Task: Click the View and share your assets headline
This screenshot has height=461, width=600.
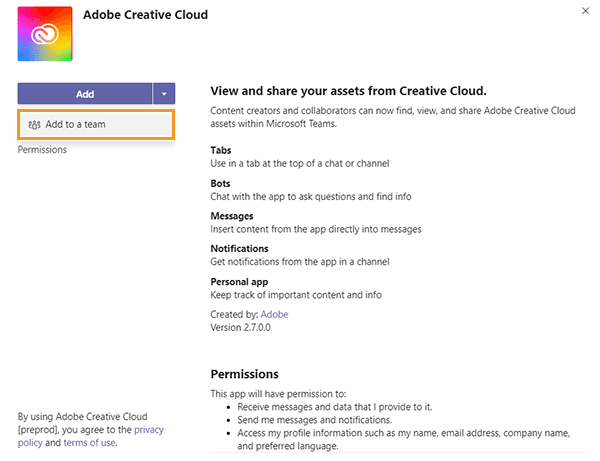Action: [349, 91]
